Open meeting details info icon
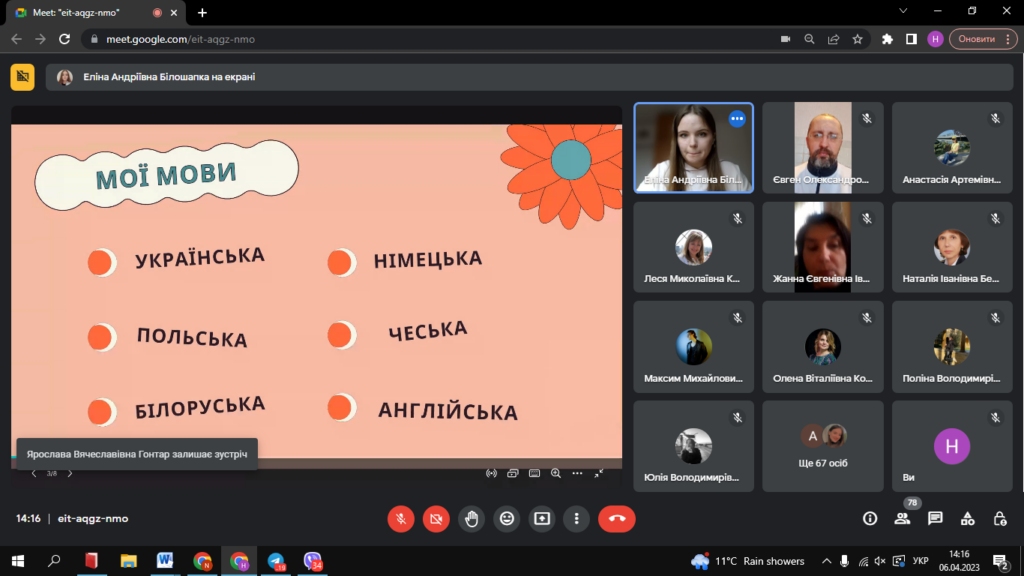This screenshot has width=1024, height=576. point(870,518)
